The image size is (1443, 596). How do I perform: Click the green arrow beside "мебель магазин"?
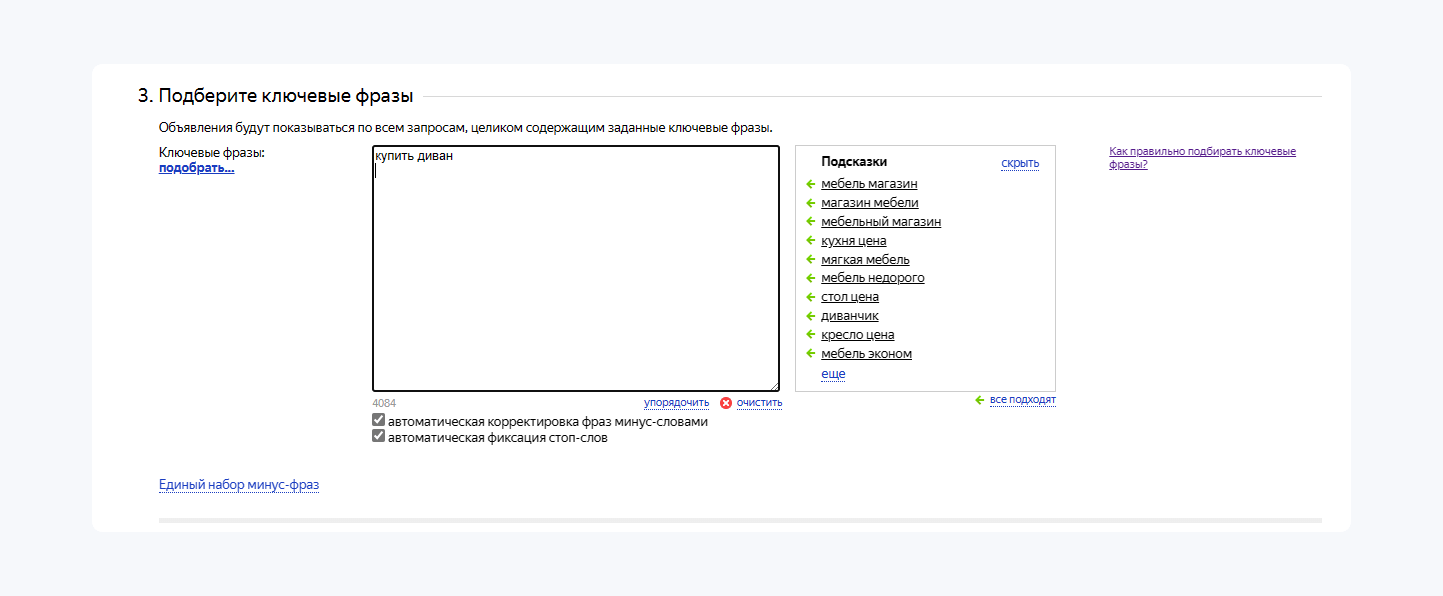[811, 184]
